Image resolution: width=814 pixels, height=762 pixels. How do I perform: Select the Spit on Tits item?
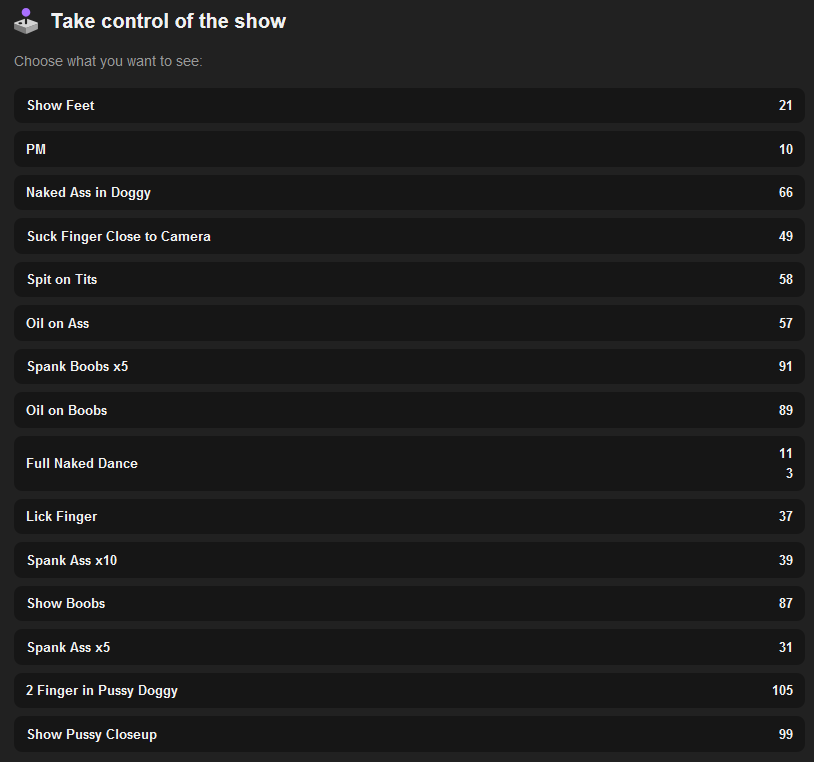click(x=62, y=279)
